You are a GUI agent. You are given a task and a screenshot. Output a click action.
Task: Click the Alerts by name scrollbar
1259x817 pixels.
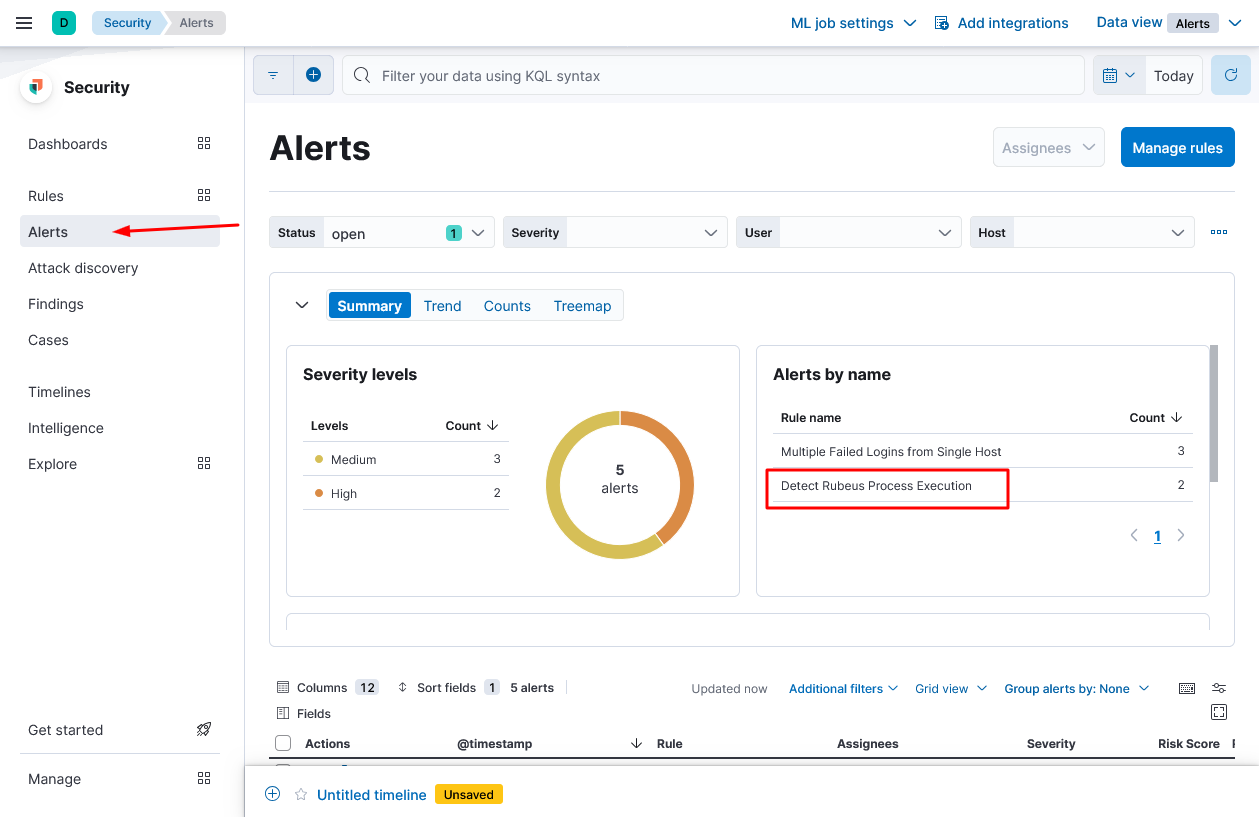[x=1213, y=414]
